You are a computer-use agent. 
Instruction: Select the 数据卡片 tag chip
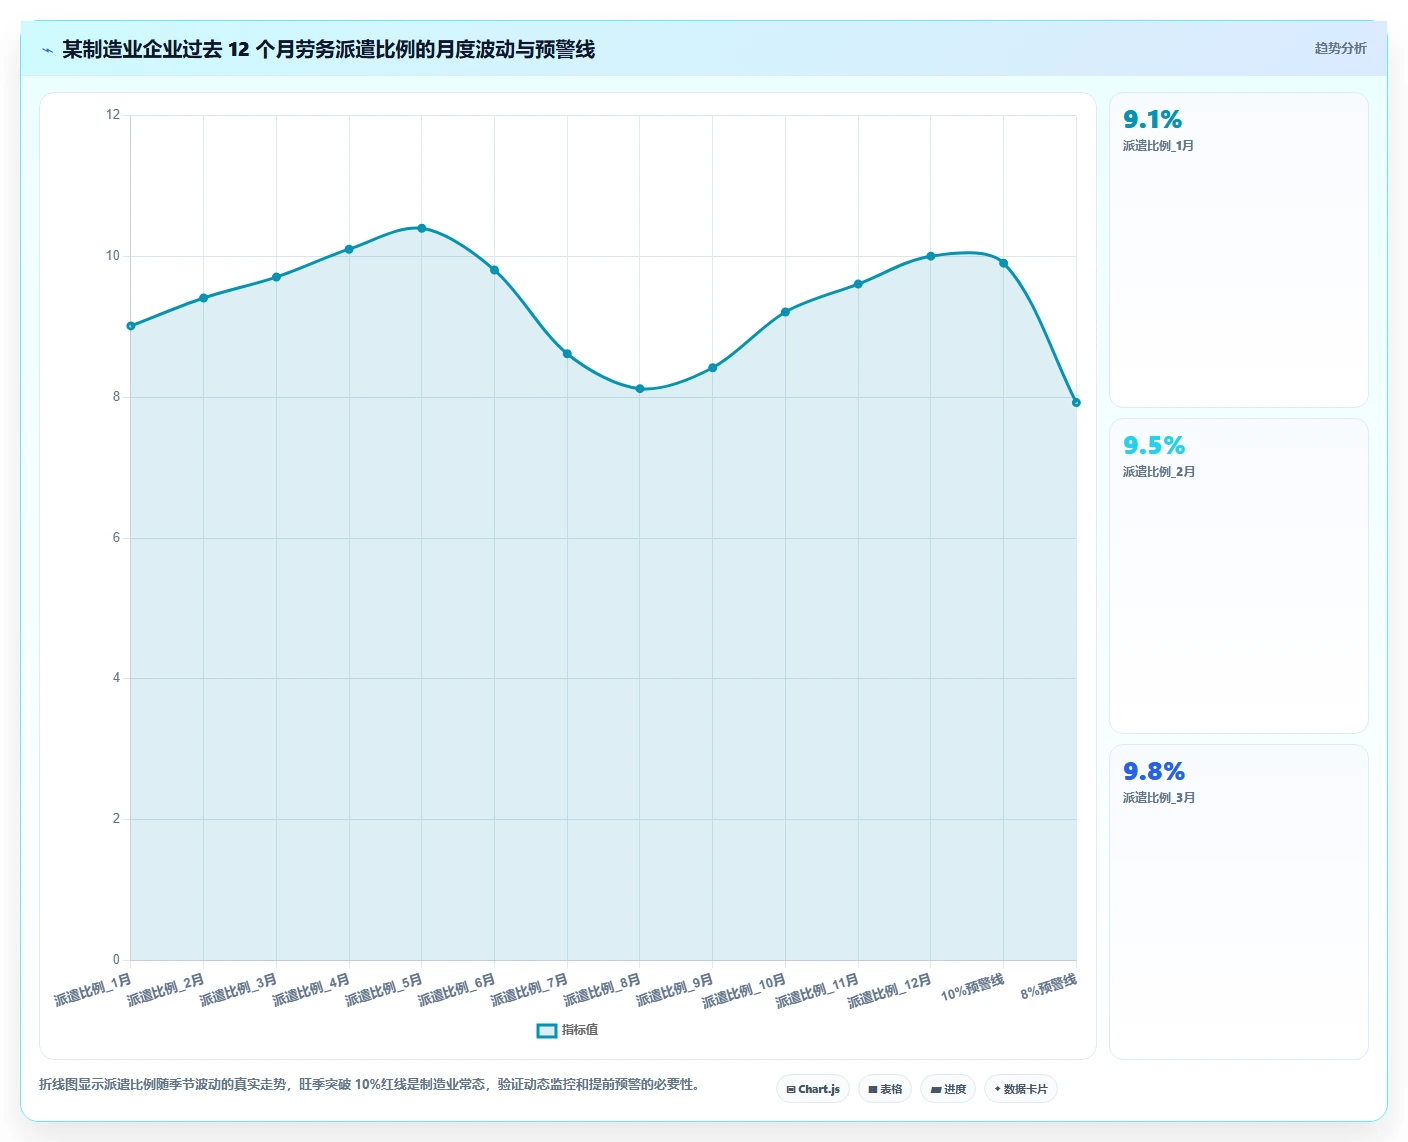[1021, 1089]
